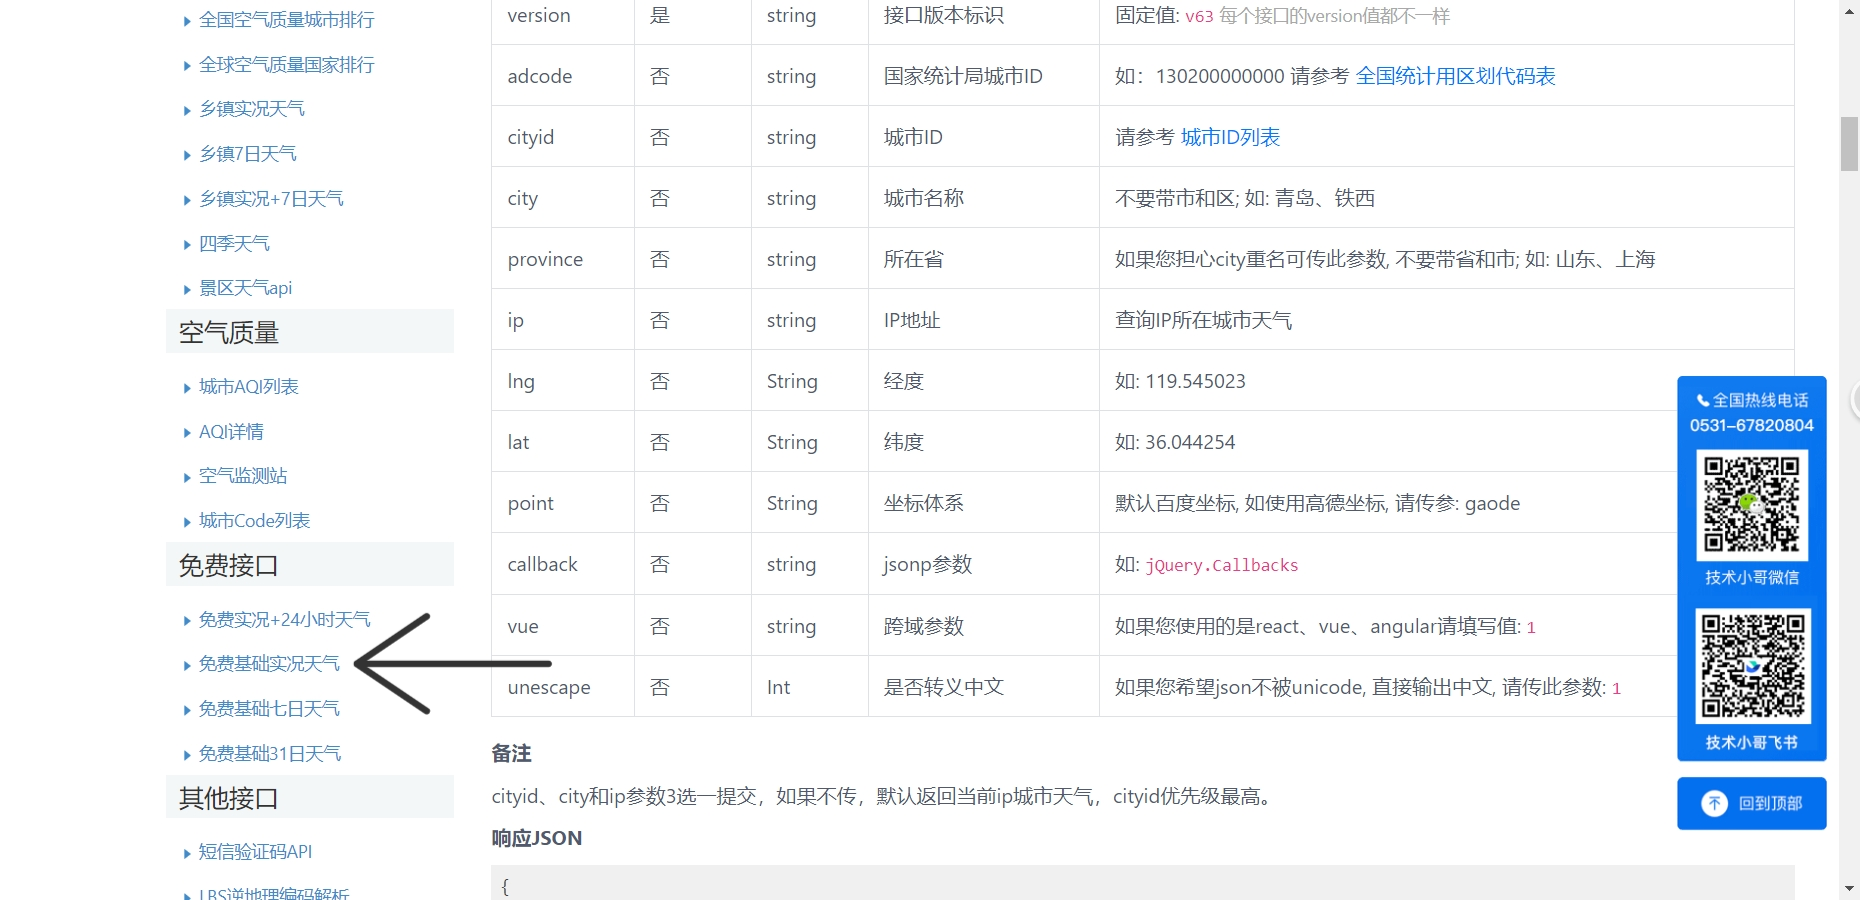Click the v63 version code value
Screen dimensions: 1860x900
[1199, 17]
